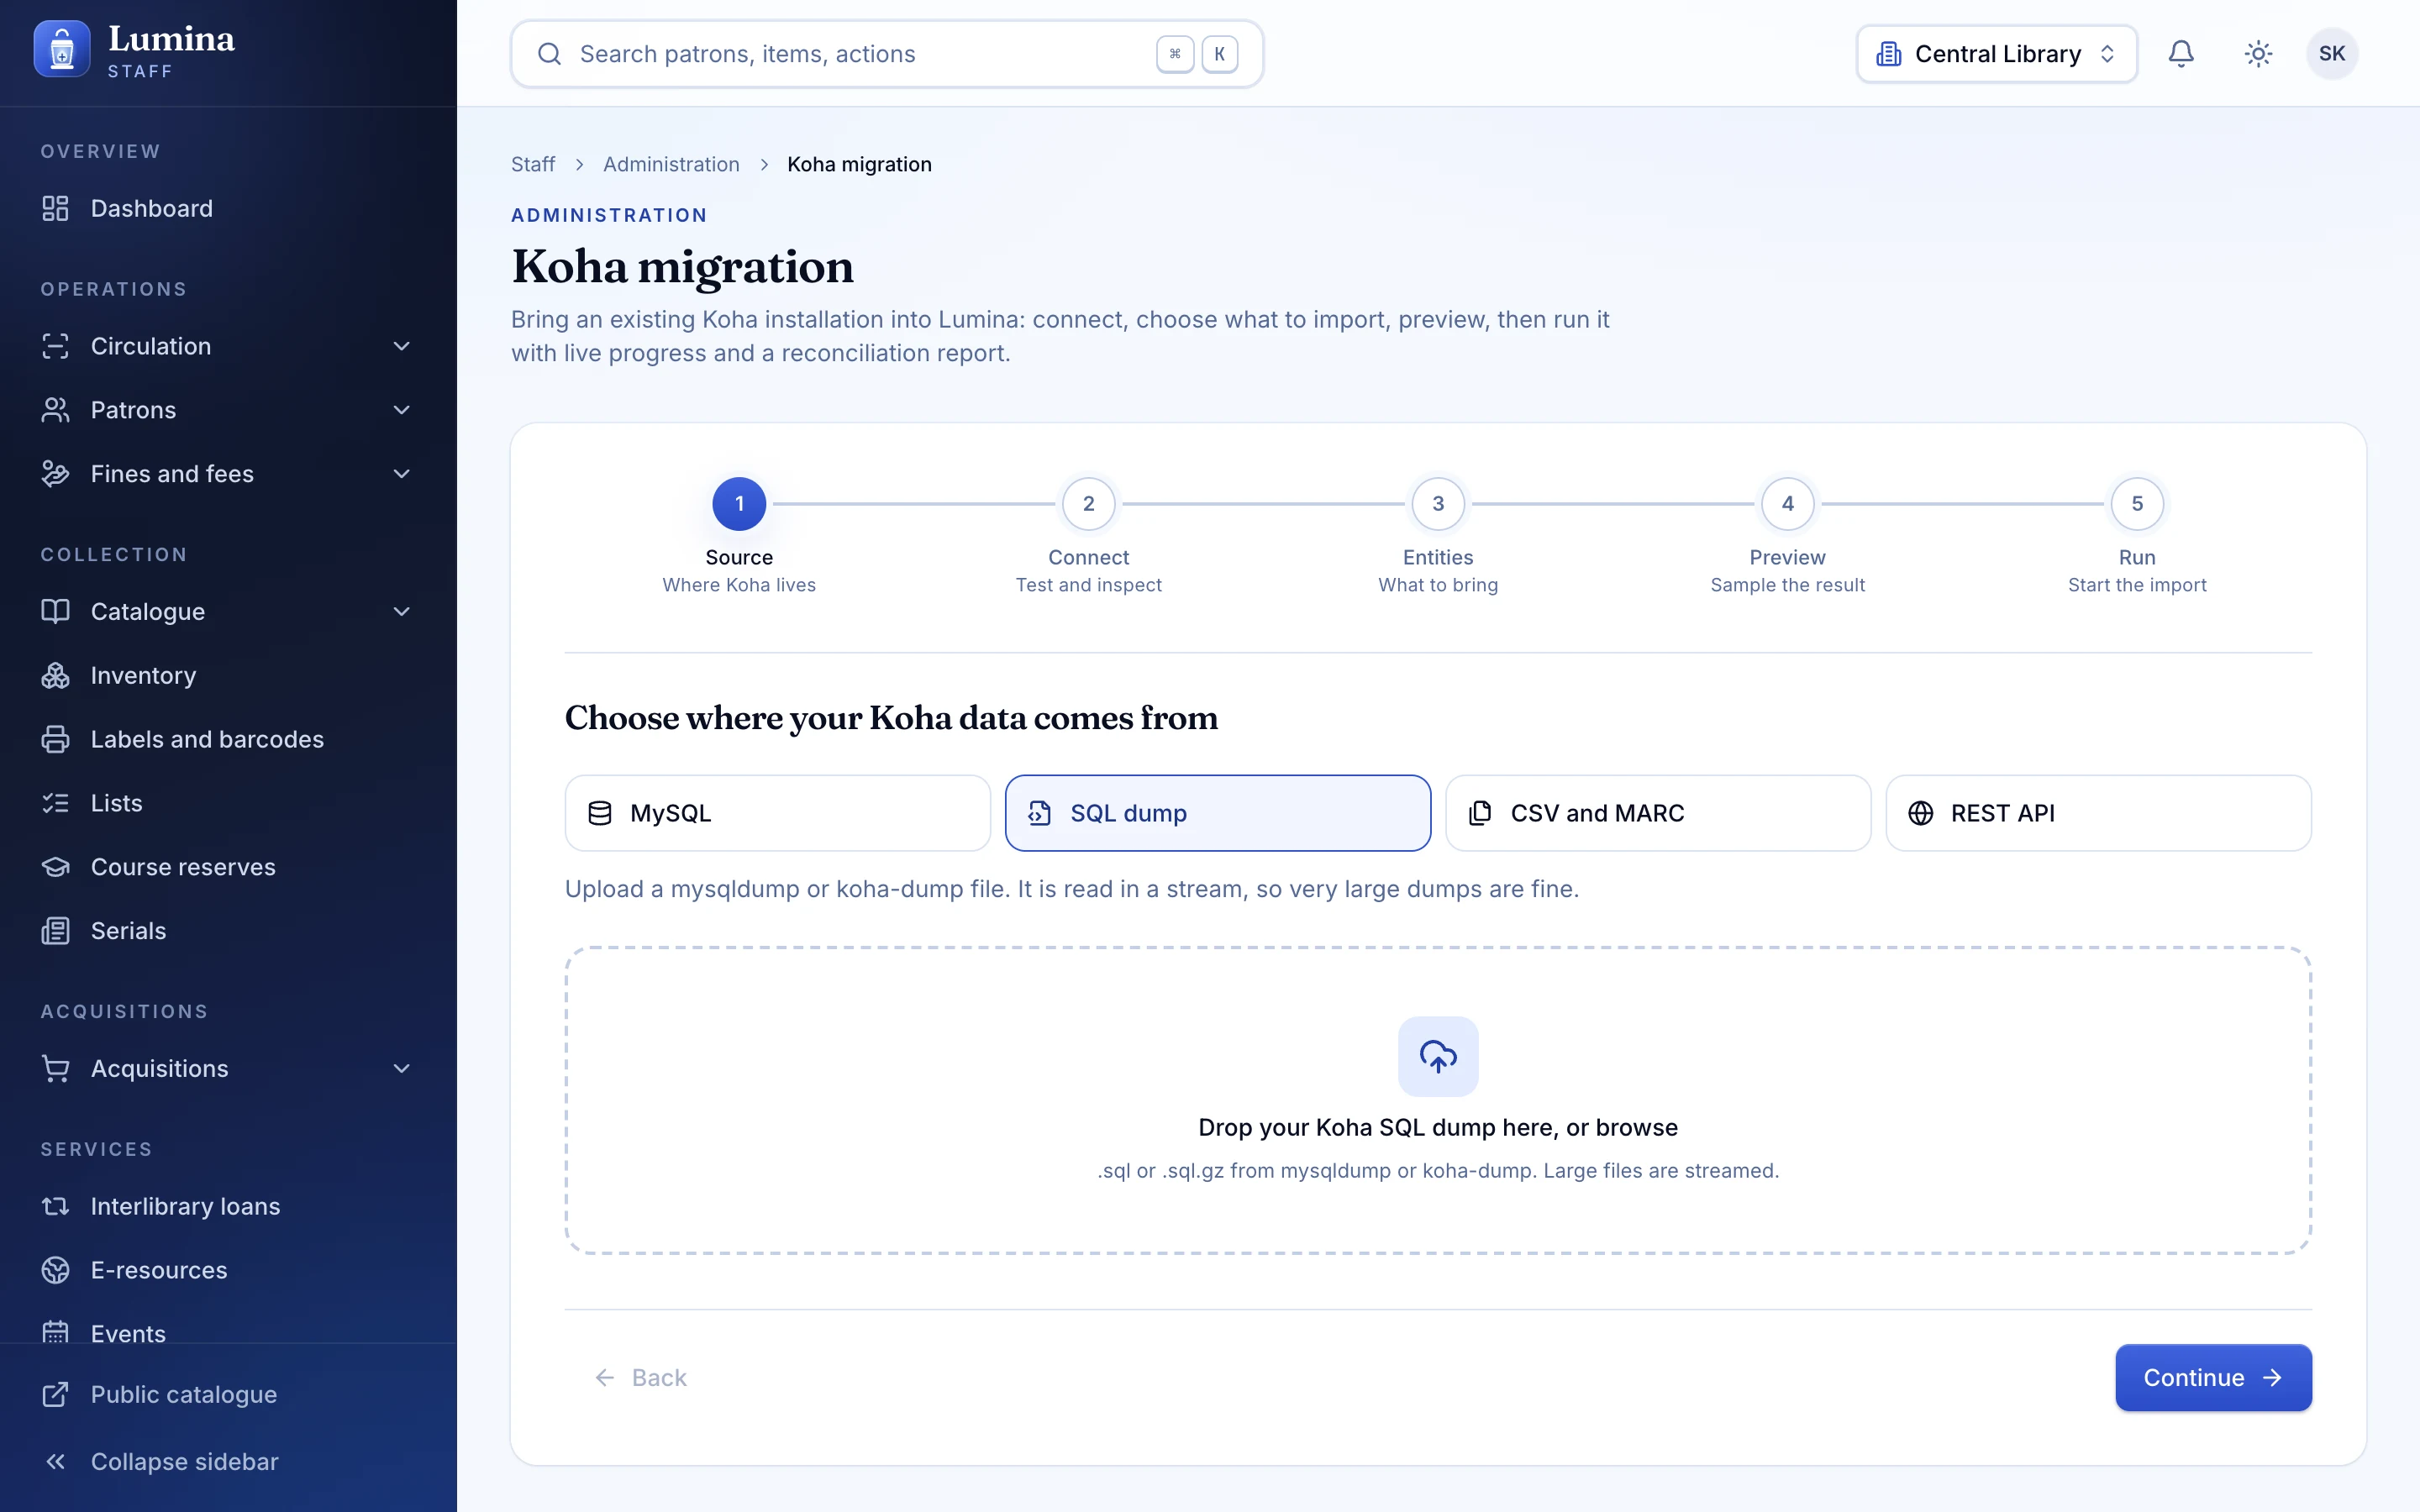This screenshot has width=2420, height=1512.
Task: Click the Public catalogue external link icon
Action: pyautogui.click(x=55, y=1394)
